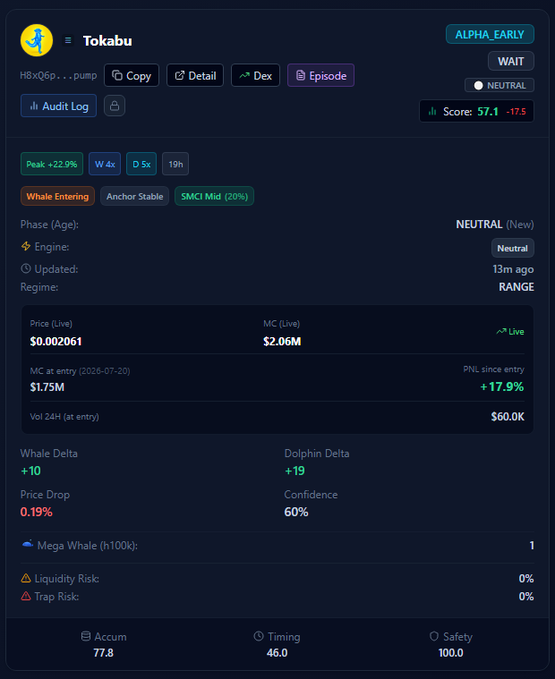This screenshot has height=679, width=555.
Task: Click the ALPHA_EARLY badge
Action: [490, 34]
